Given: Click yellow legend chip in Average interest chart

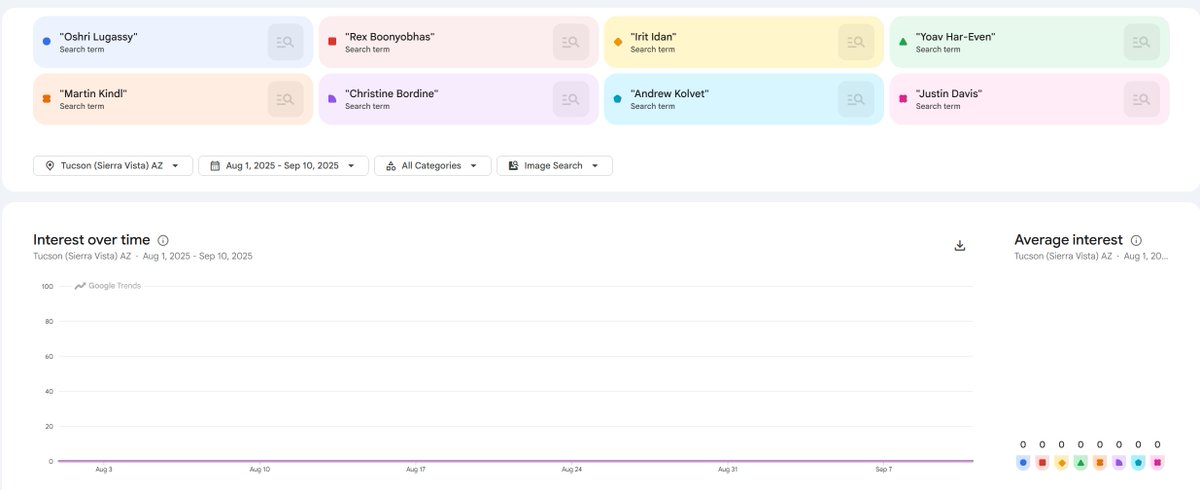Looking at the screenshot, I should coord(1061,463).
